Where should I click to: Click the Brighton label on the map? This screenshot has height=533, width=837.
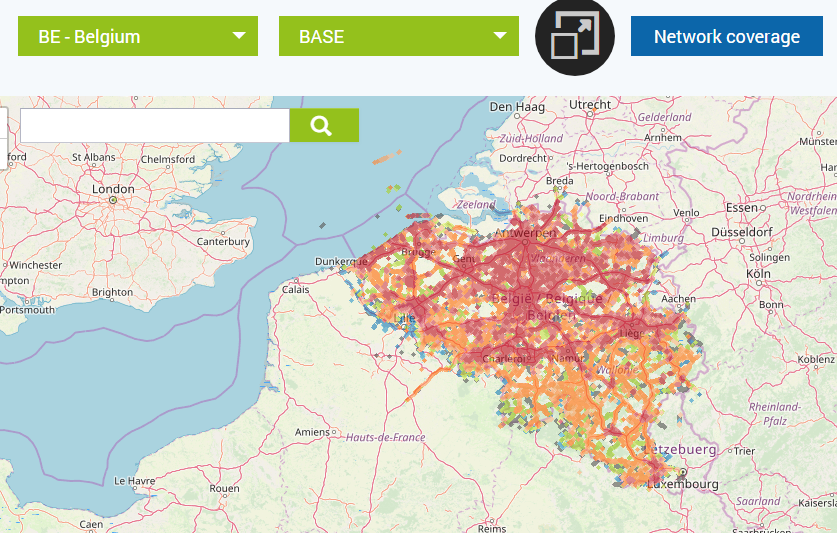tap(112, 292)
